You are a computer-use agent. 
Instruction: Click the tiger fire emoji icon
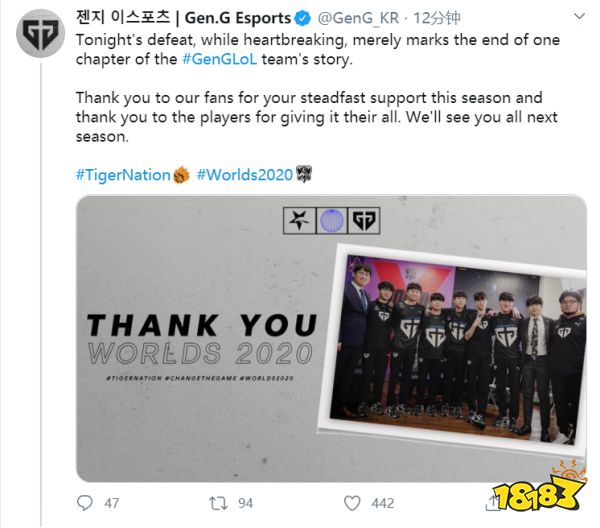click(181, 175)
